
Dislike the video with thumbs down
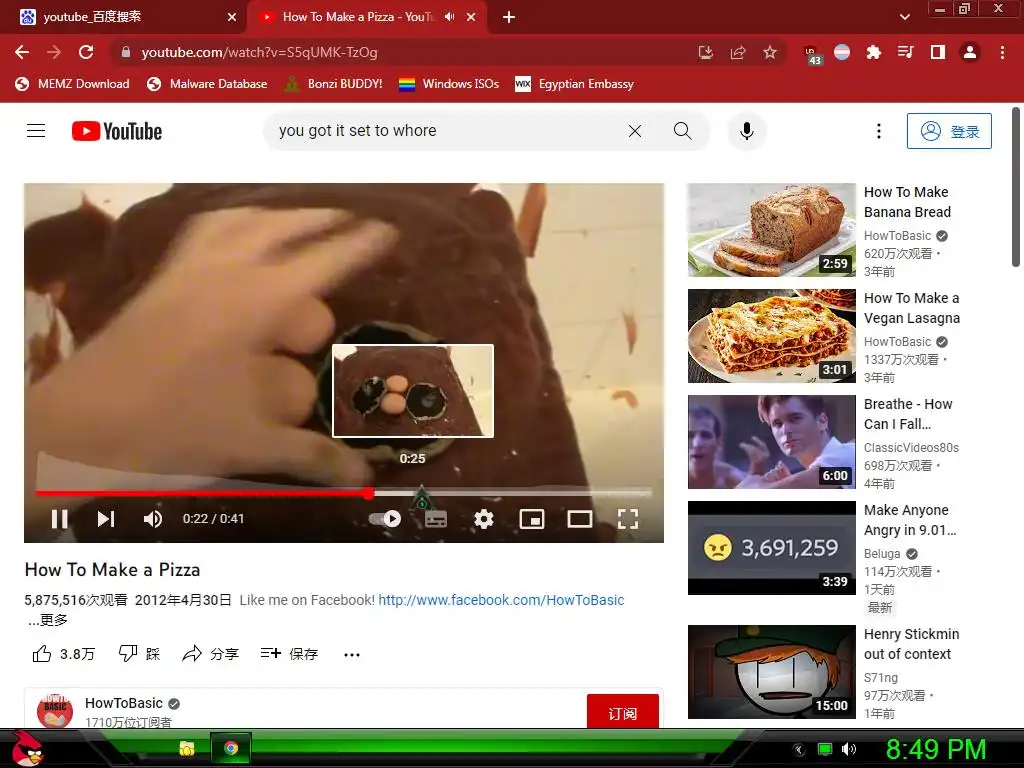pyautogui.click(x=139, y=654)
